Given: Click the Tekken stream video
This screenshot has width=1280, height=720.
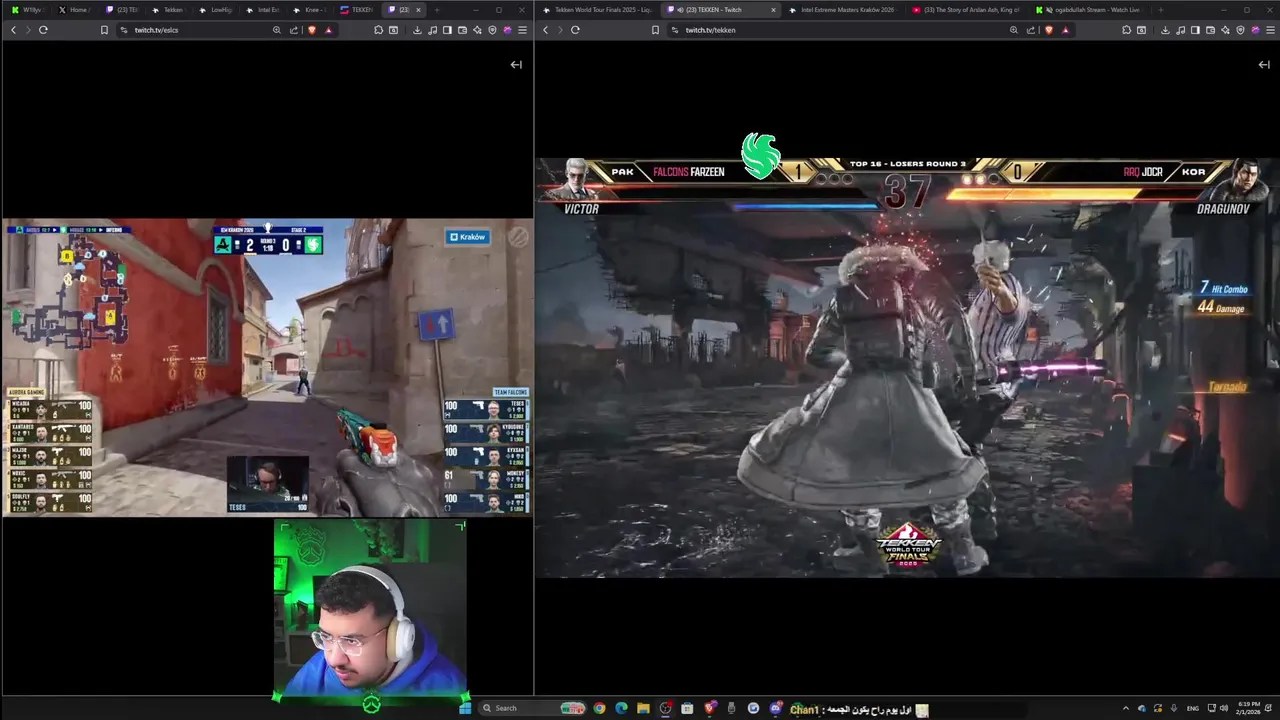Looking at the screenshot, I should [908, 367].
